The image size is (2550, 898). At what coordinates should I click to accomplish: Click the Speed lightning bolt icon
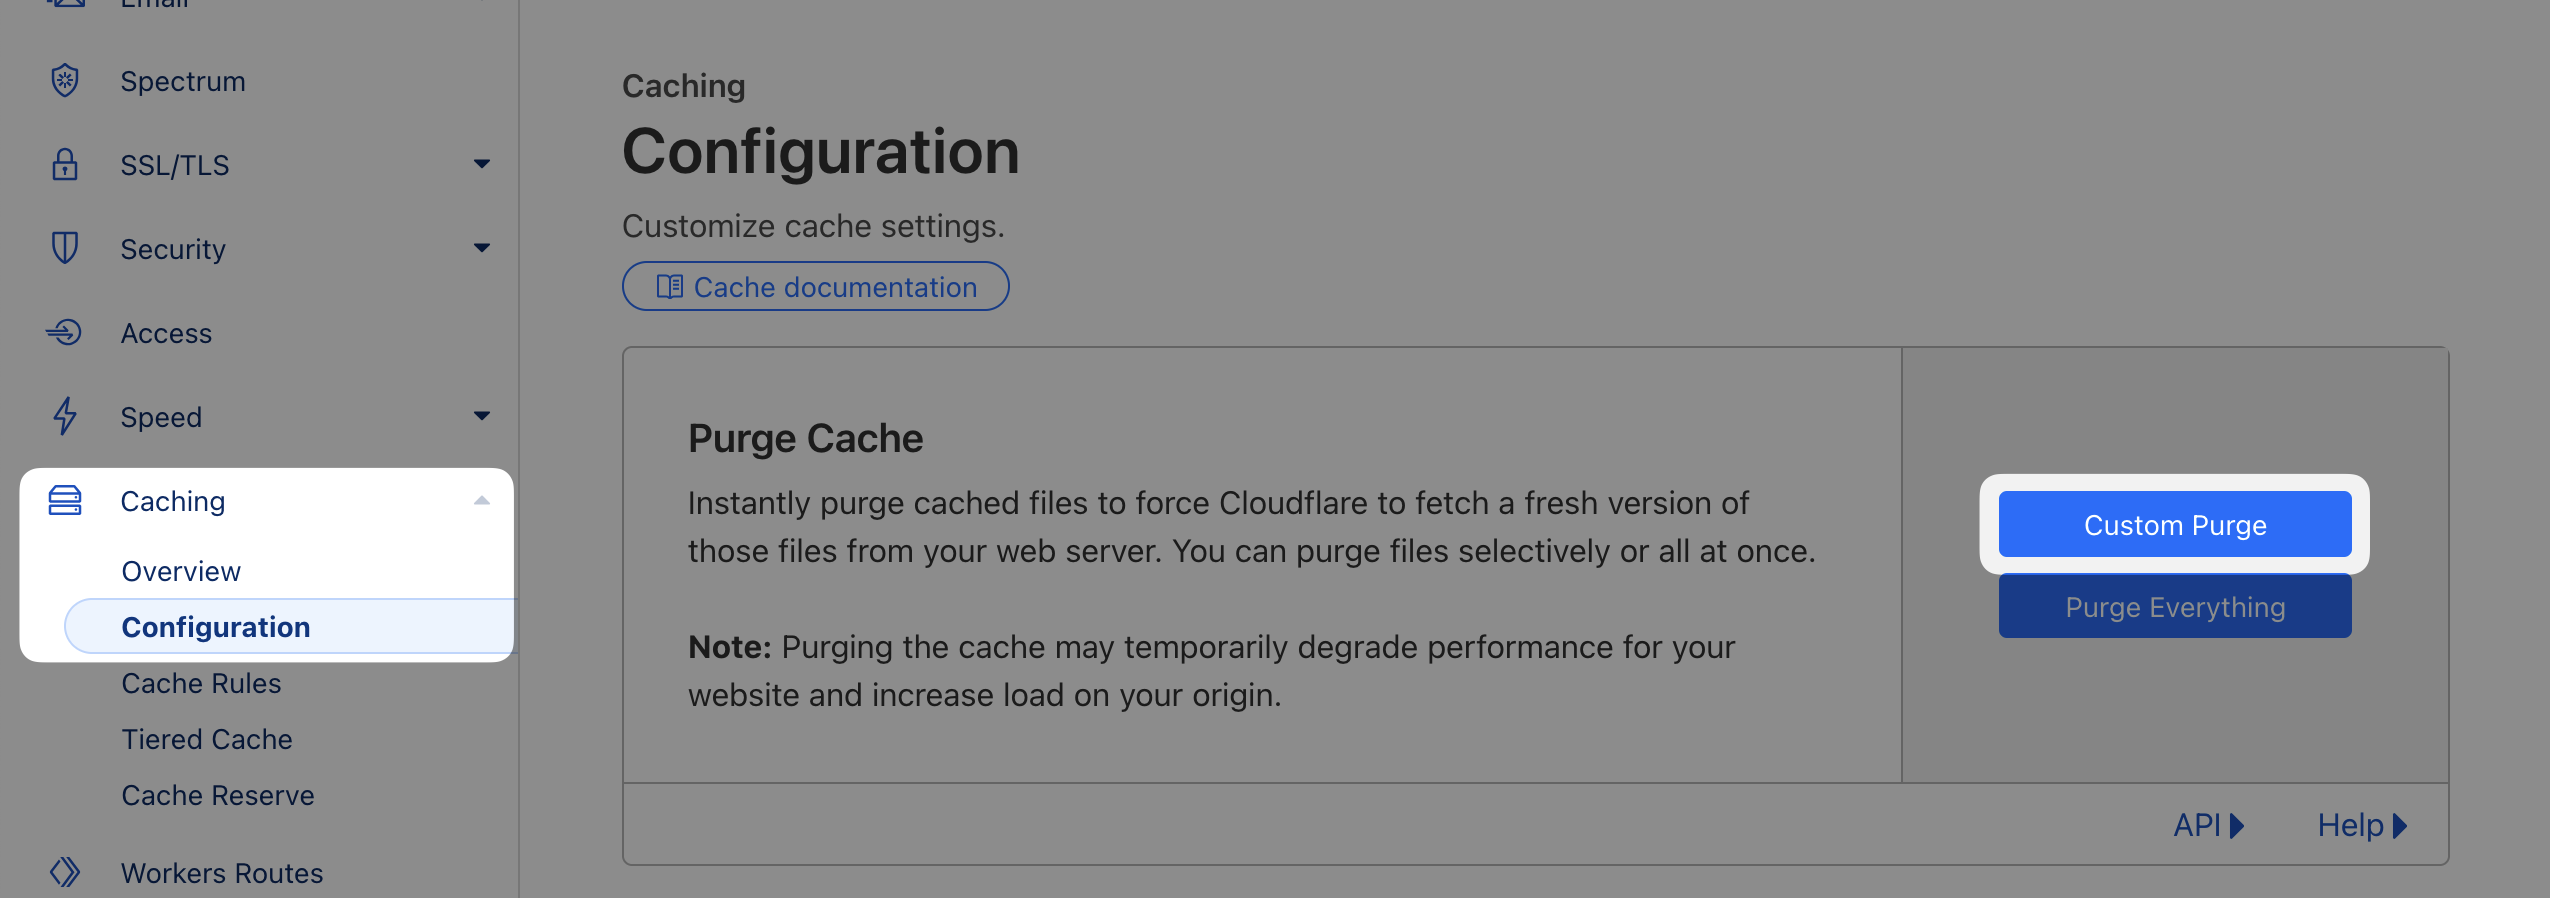click(65, 416)
